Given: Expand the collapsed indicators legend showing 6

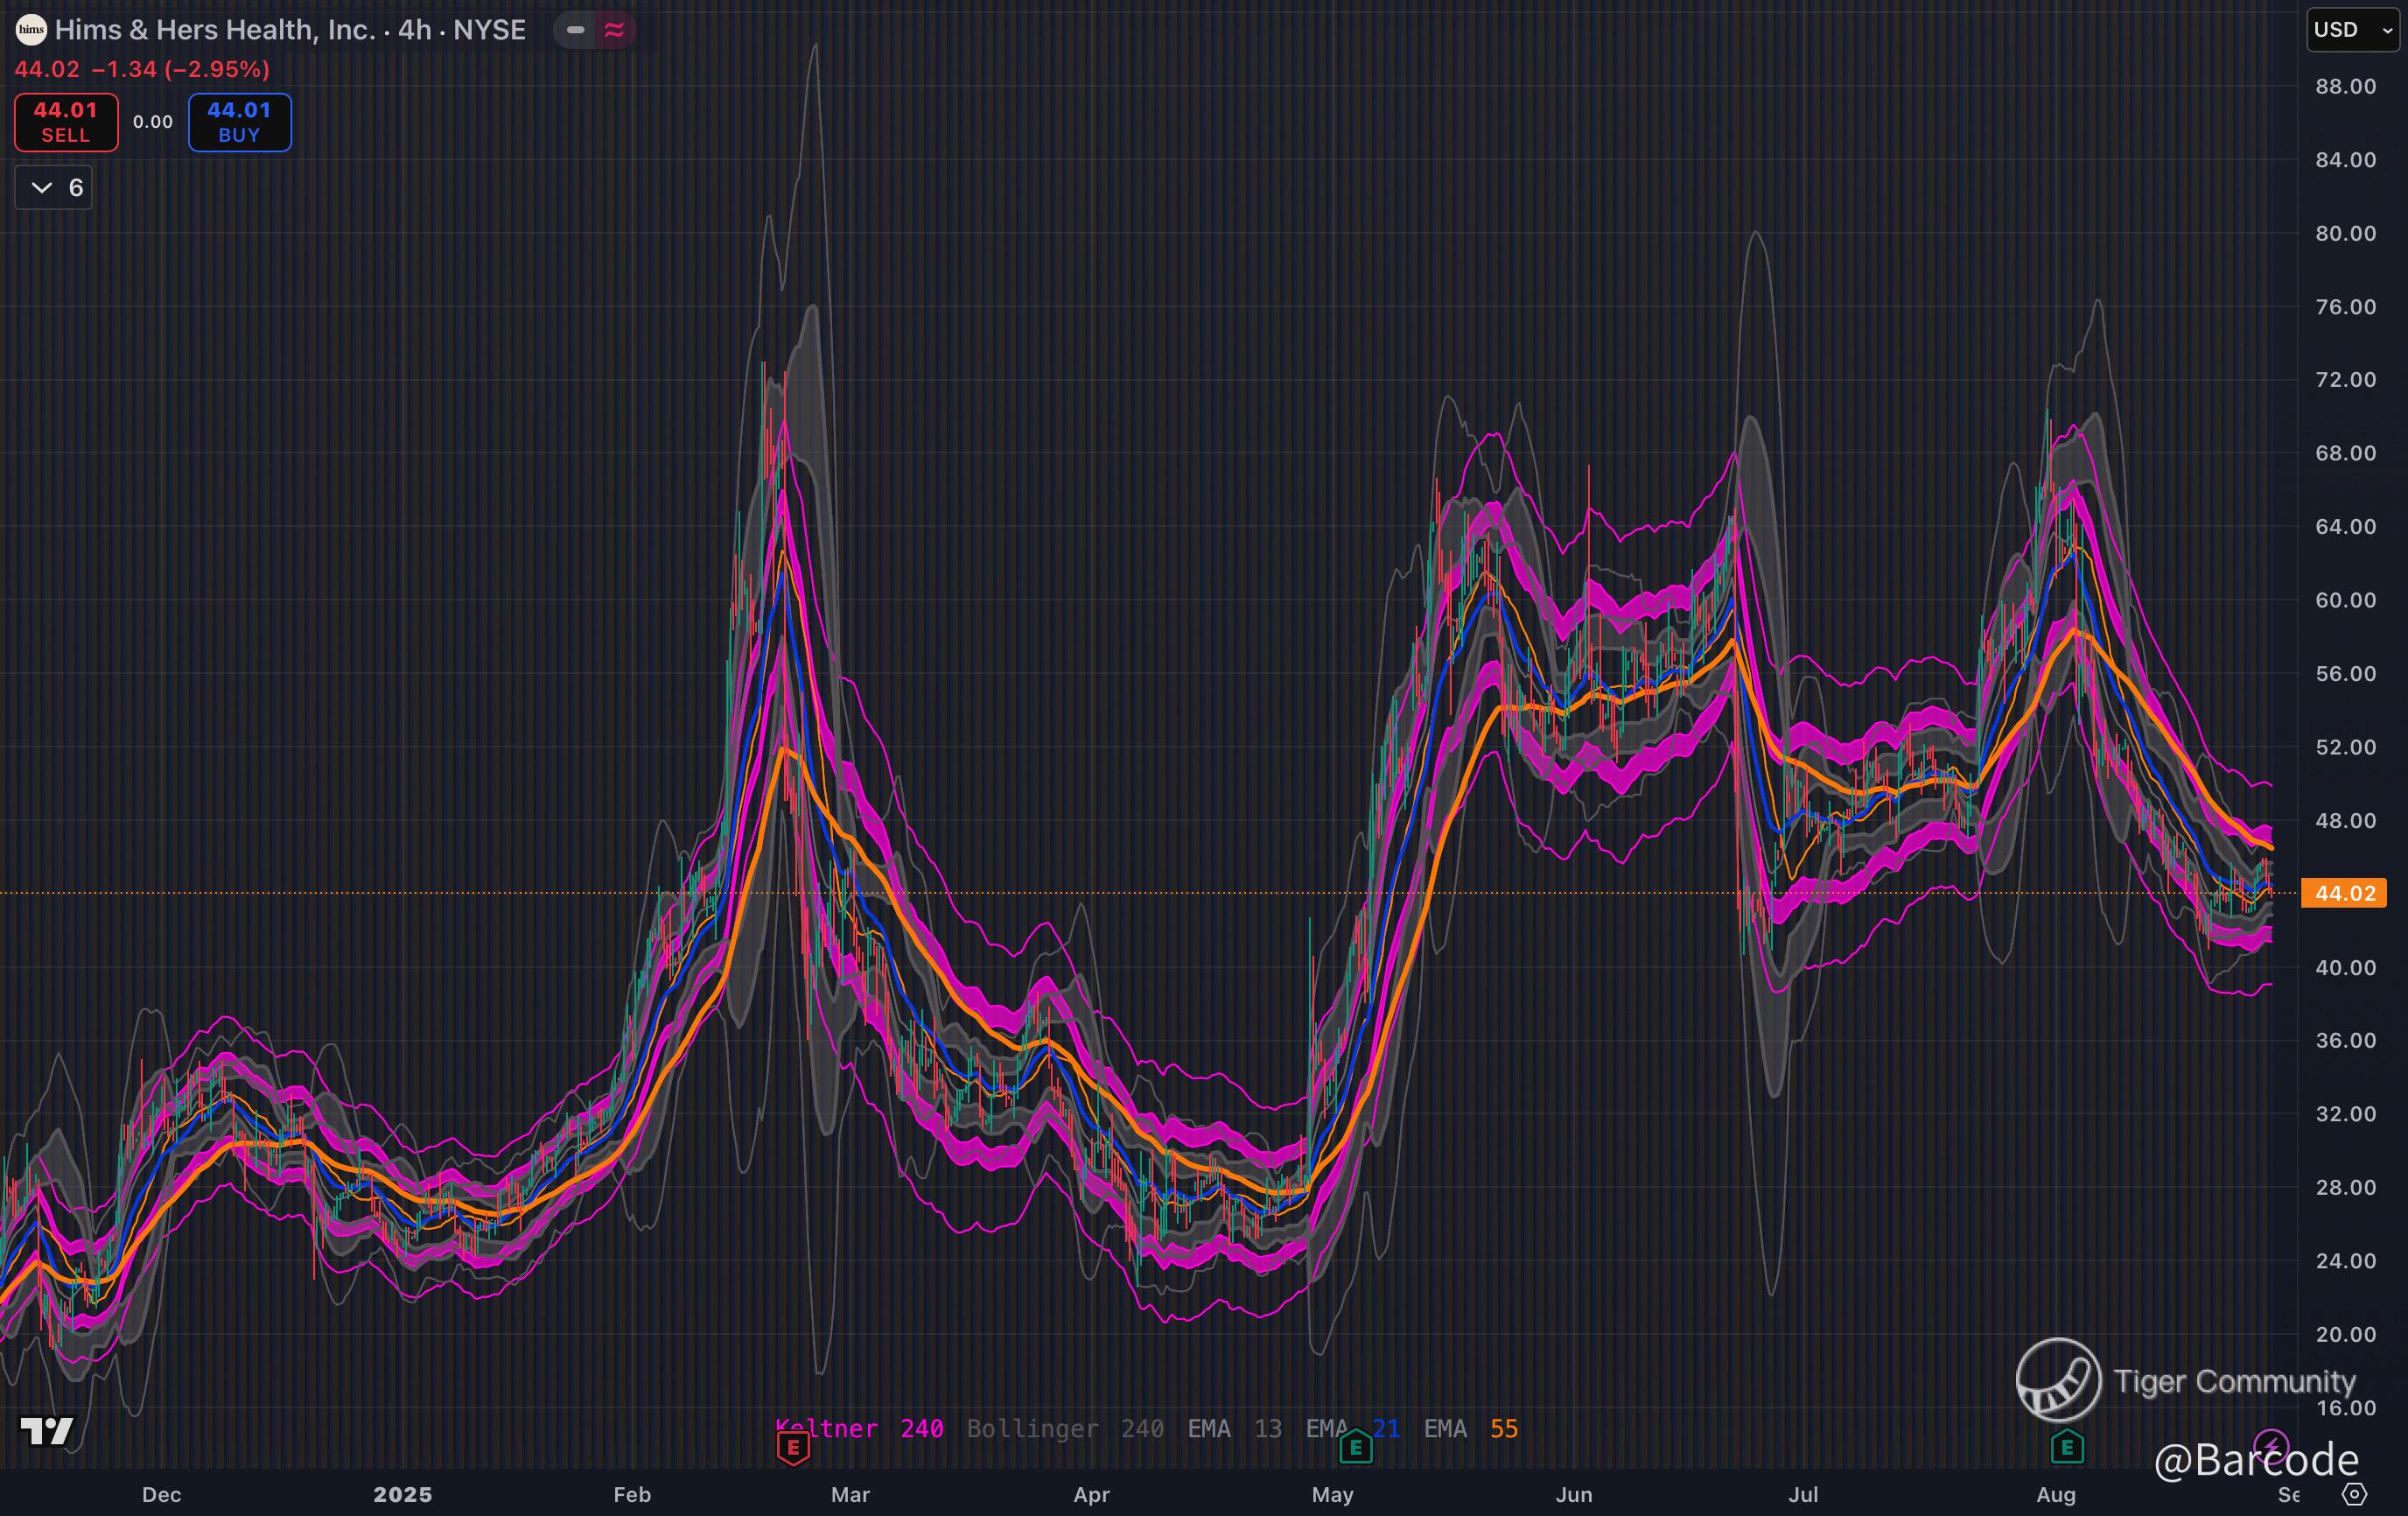Looking at the screenshot, I should (x=55, y=188).
